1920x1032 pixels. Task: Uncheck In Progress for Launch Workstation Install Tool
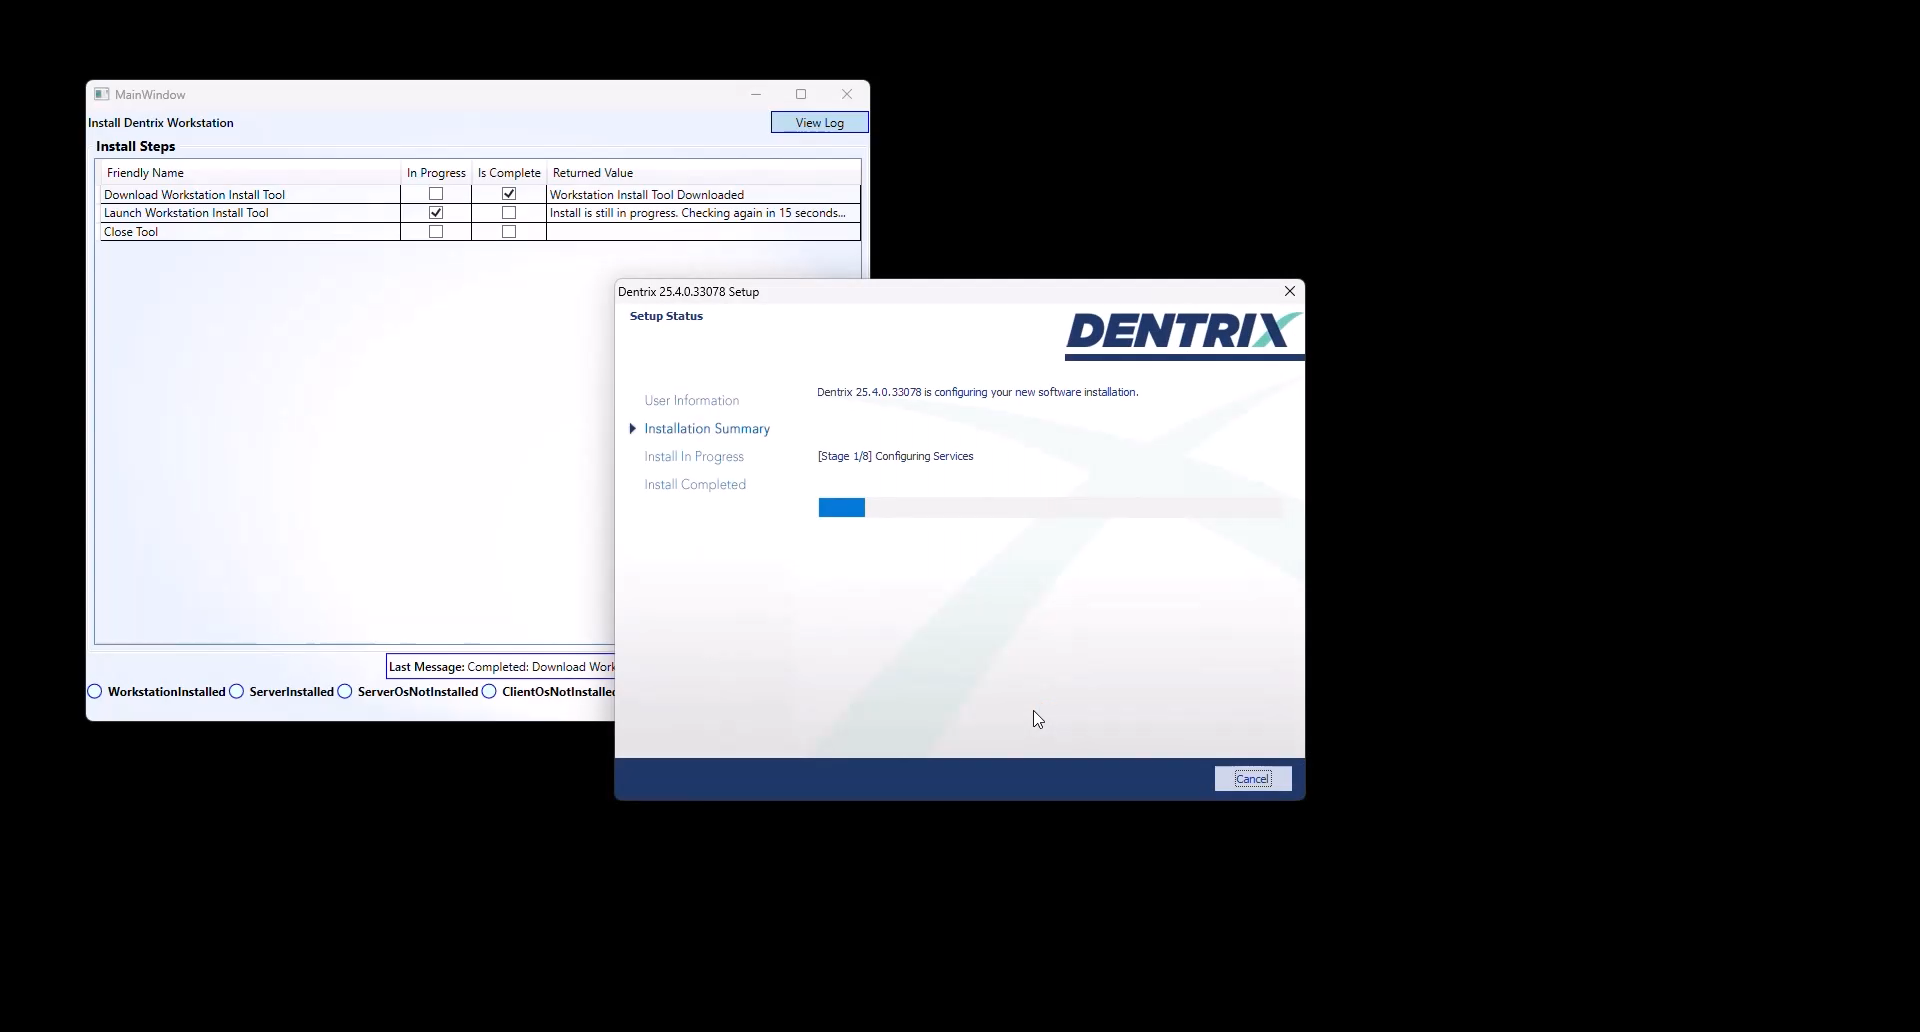pyautogui.click(x=436, y=213)
